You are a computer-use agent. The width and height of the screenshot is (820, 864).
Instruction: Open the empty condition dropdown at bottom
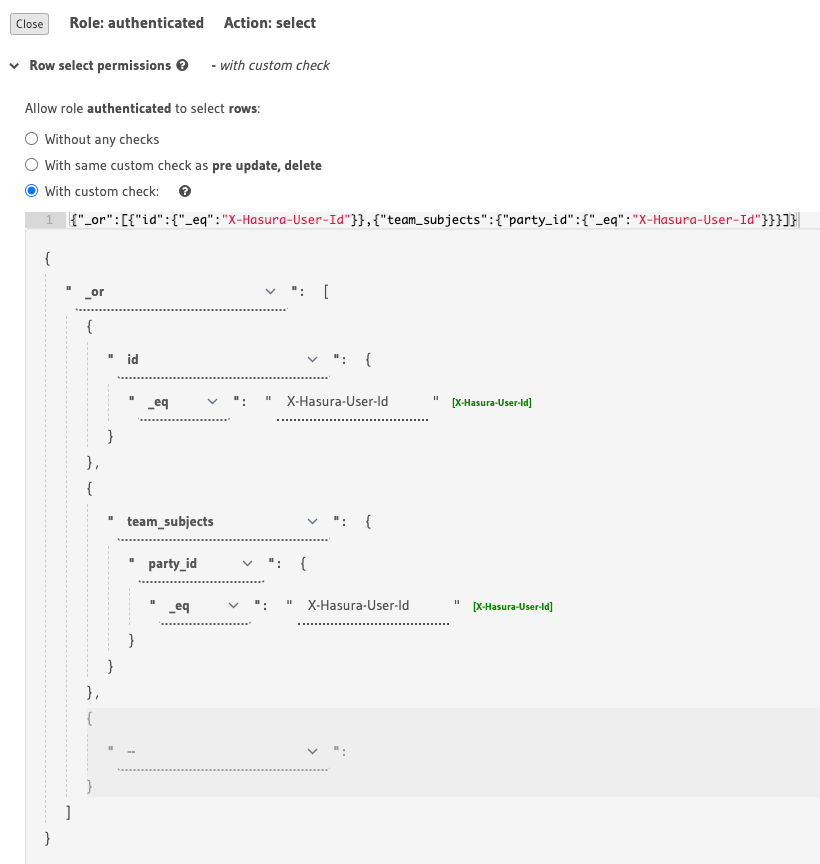(223, 752)
